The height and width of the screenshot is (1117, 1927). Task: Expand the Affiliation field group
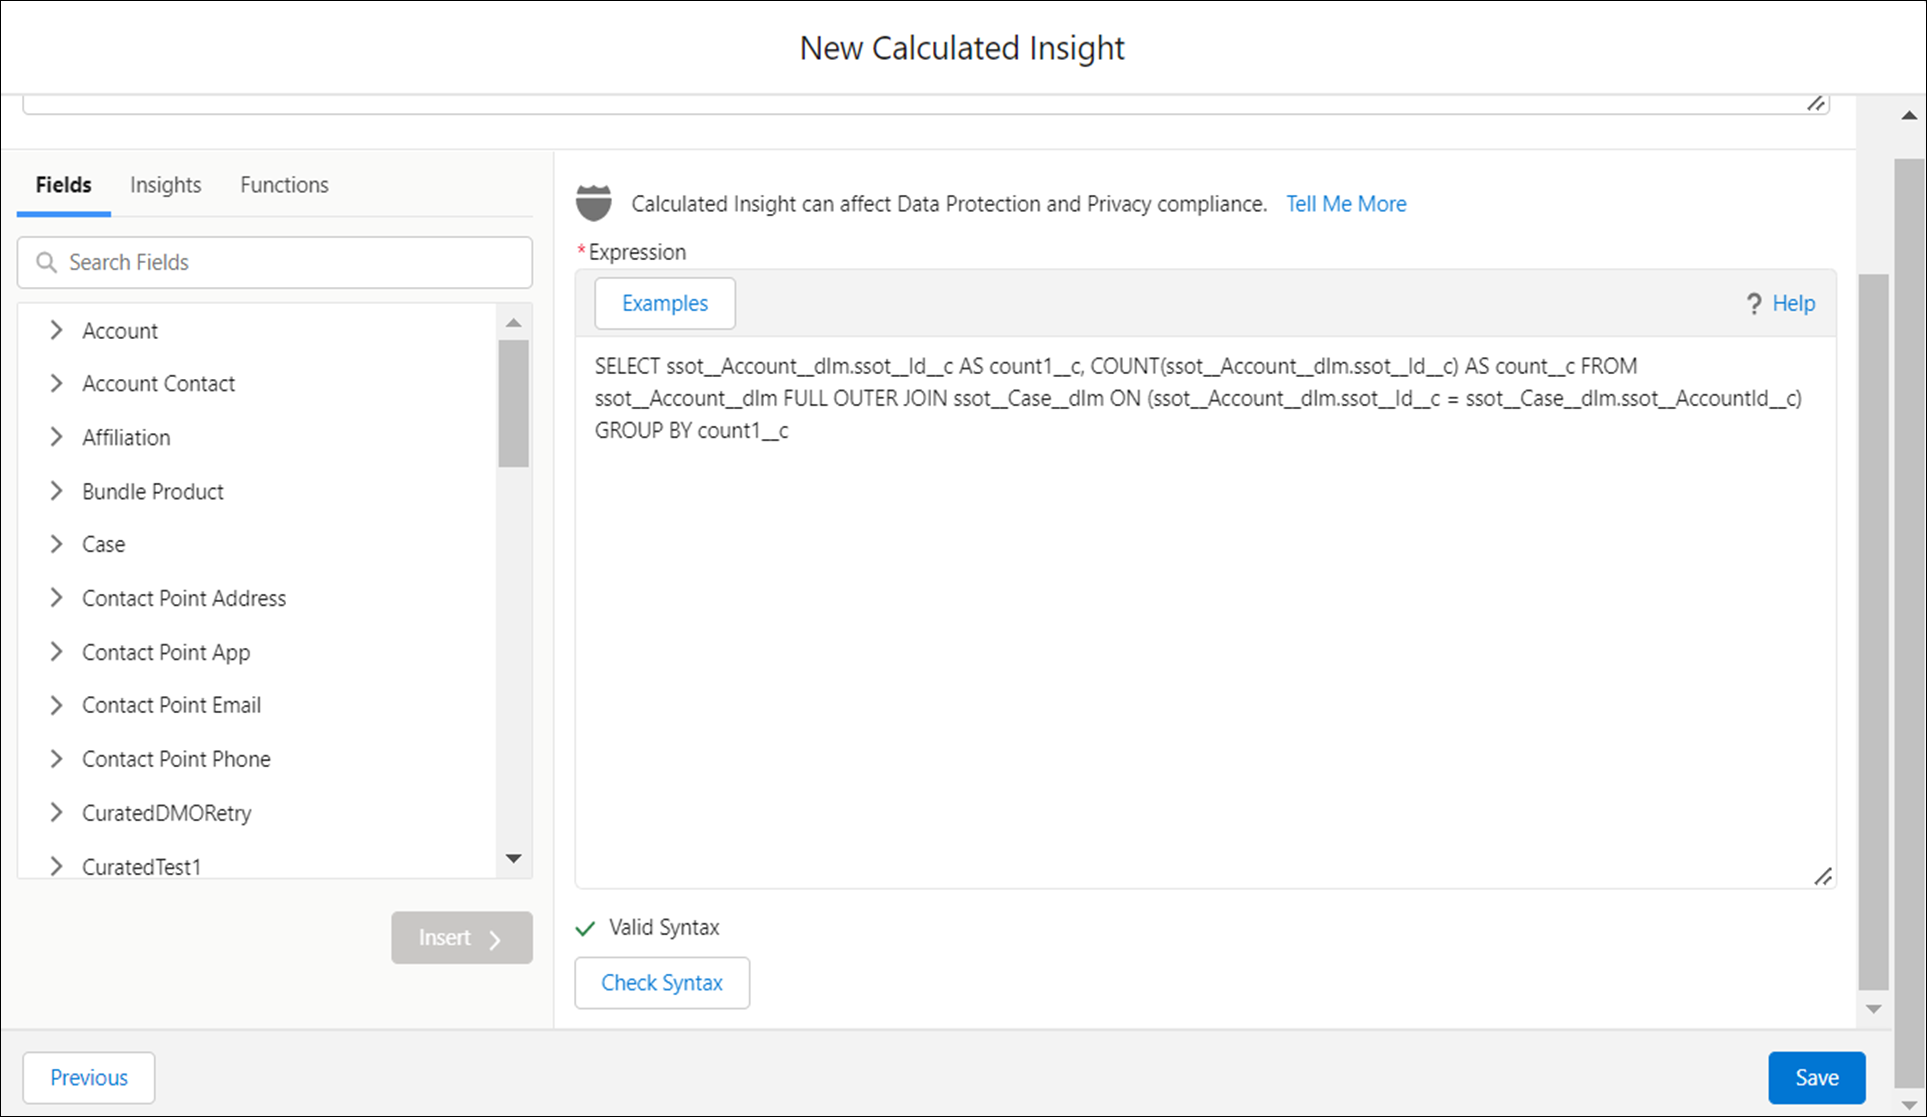[x=56, y=437]
